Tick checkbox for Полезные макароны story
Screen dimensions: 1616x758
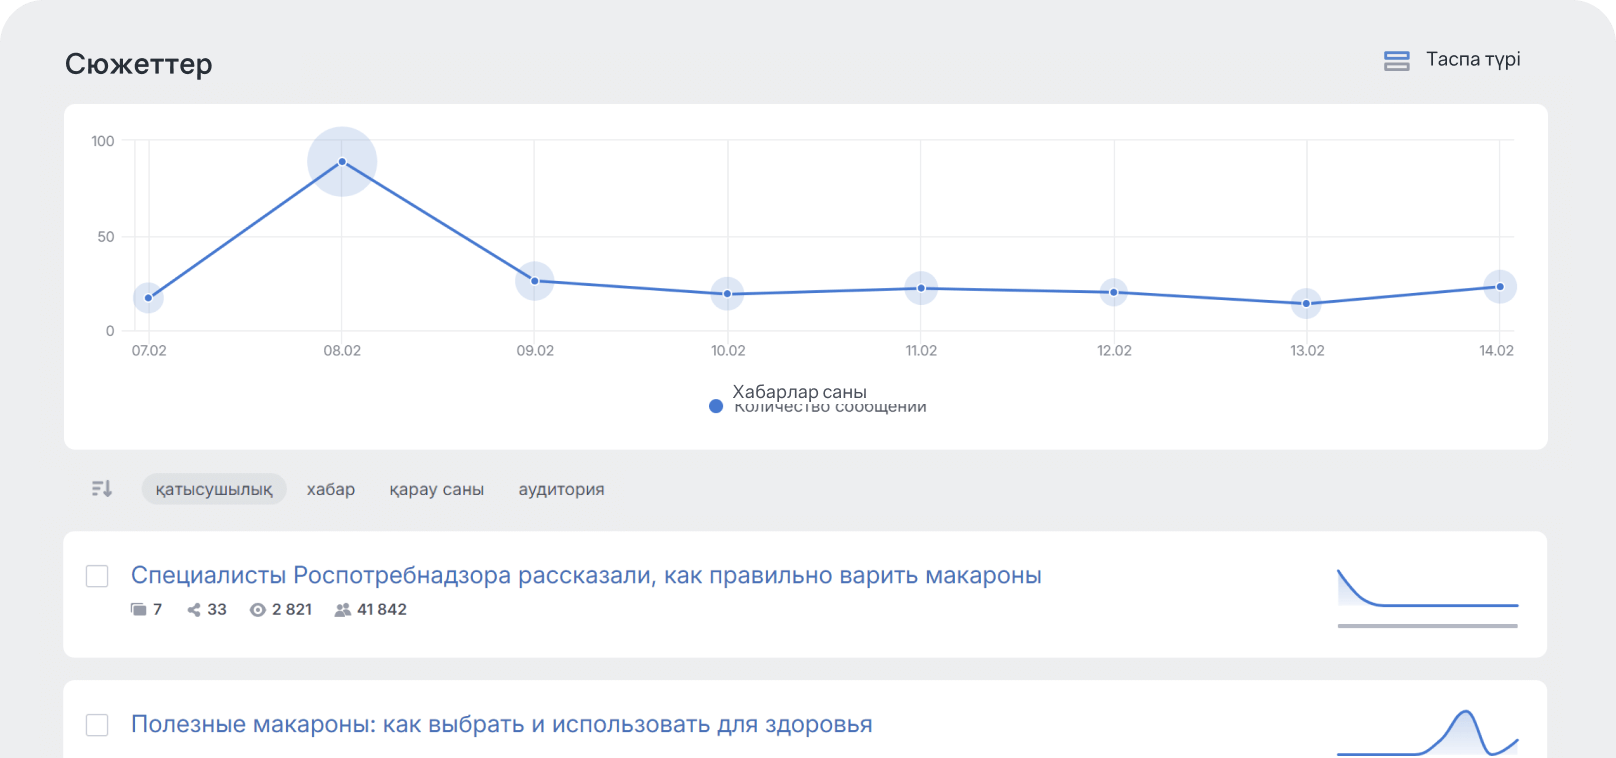[x=97, y=725]
